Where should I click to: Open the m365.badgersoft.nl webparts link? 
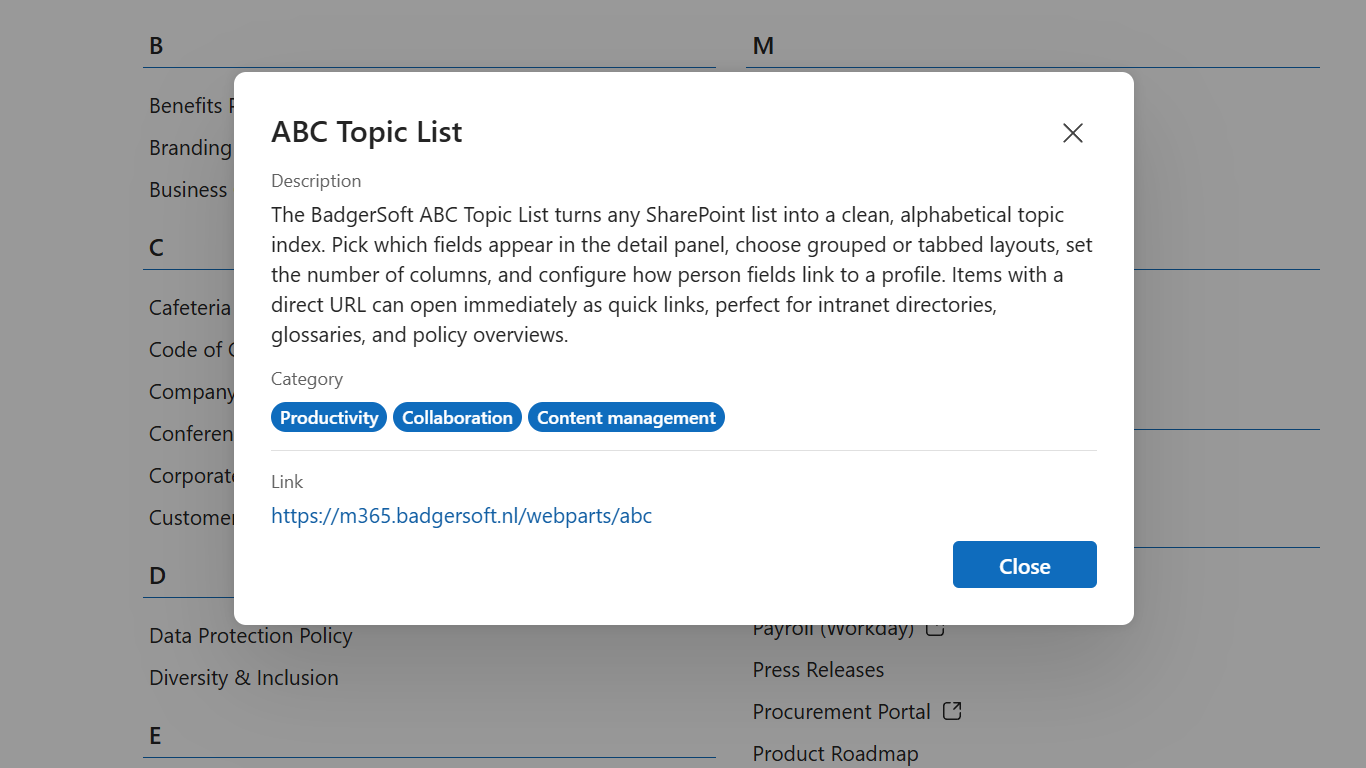tap(461, 516)
